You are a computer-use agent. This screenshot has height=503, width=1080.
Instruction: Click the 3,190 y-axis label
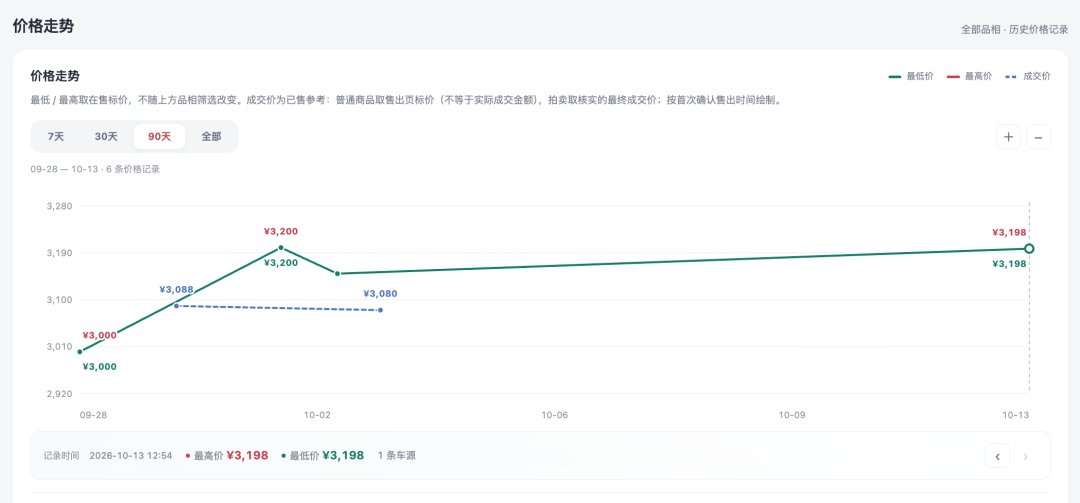(x=59, y=253)
